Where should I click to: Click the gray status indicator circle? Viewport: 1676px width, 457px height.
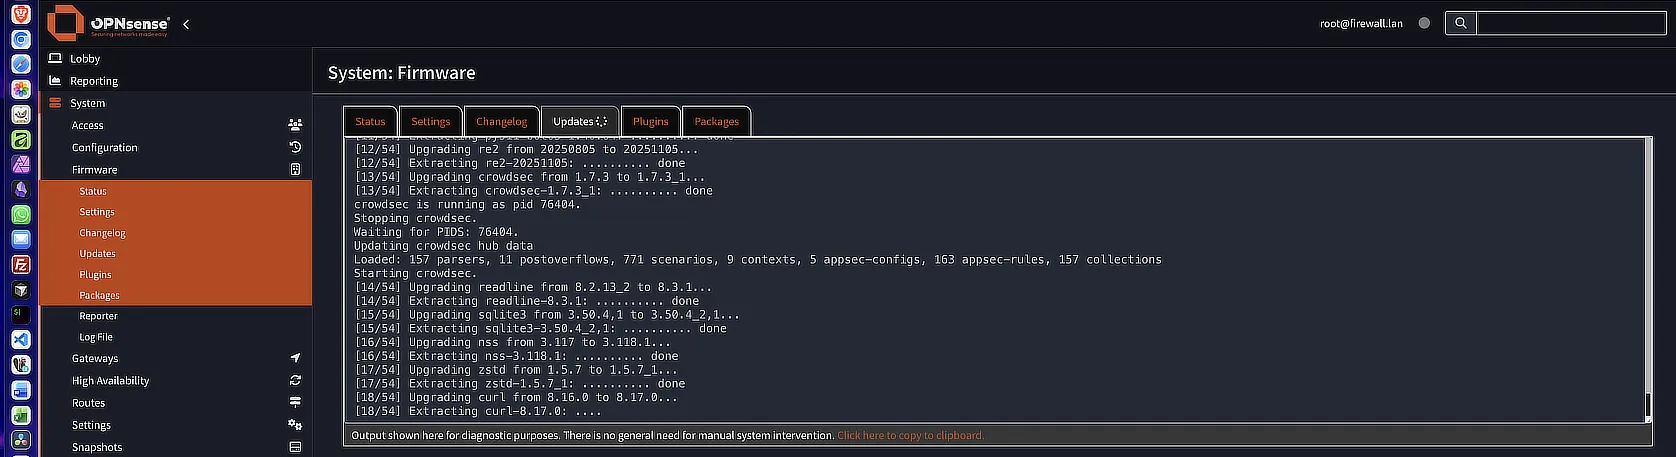pyautogui.click(x=1424, y=23)
